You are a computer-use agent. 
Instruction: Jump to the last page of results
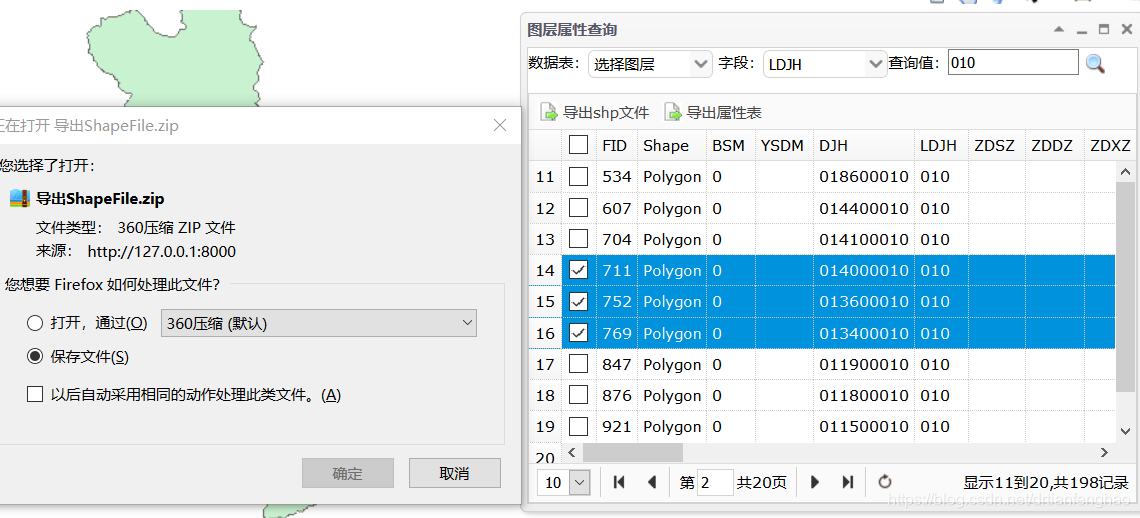pyautogui.click(x=848, y=482)
